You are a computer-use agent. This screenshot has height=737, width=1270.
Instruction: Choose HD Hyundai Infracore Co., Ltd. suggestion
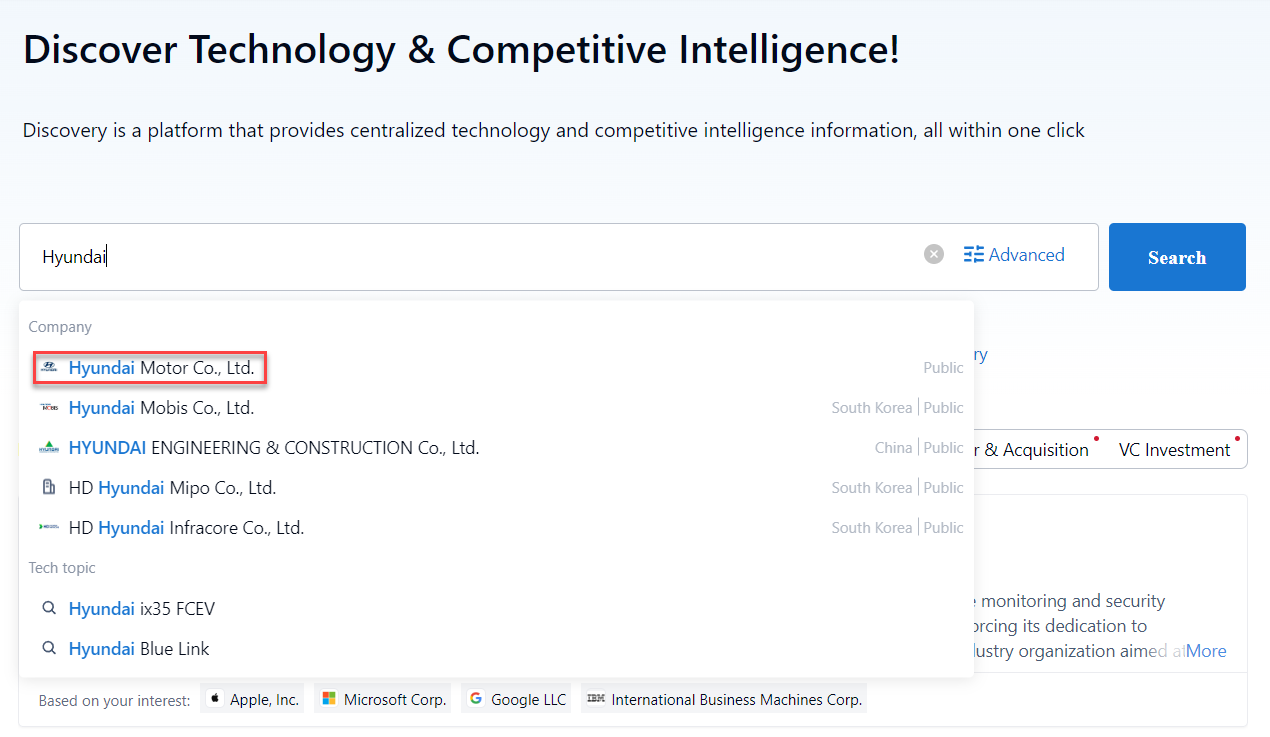pos(186,528)
